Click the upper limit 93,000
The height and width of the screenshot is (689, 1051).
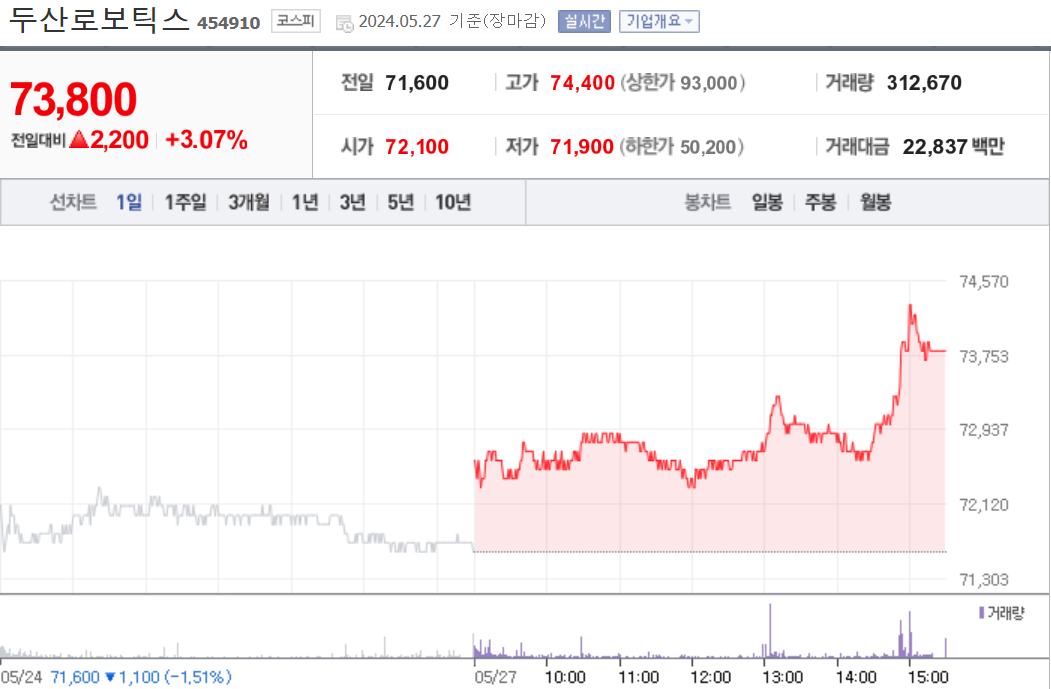point(708,83)
